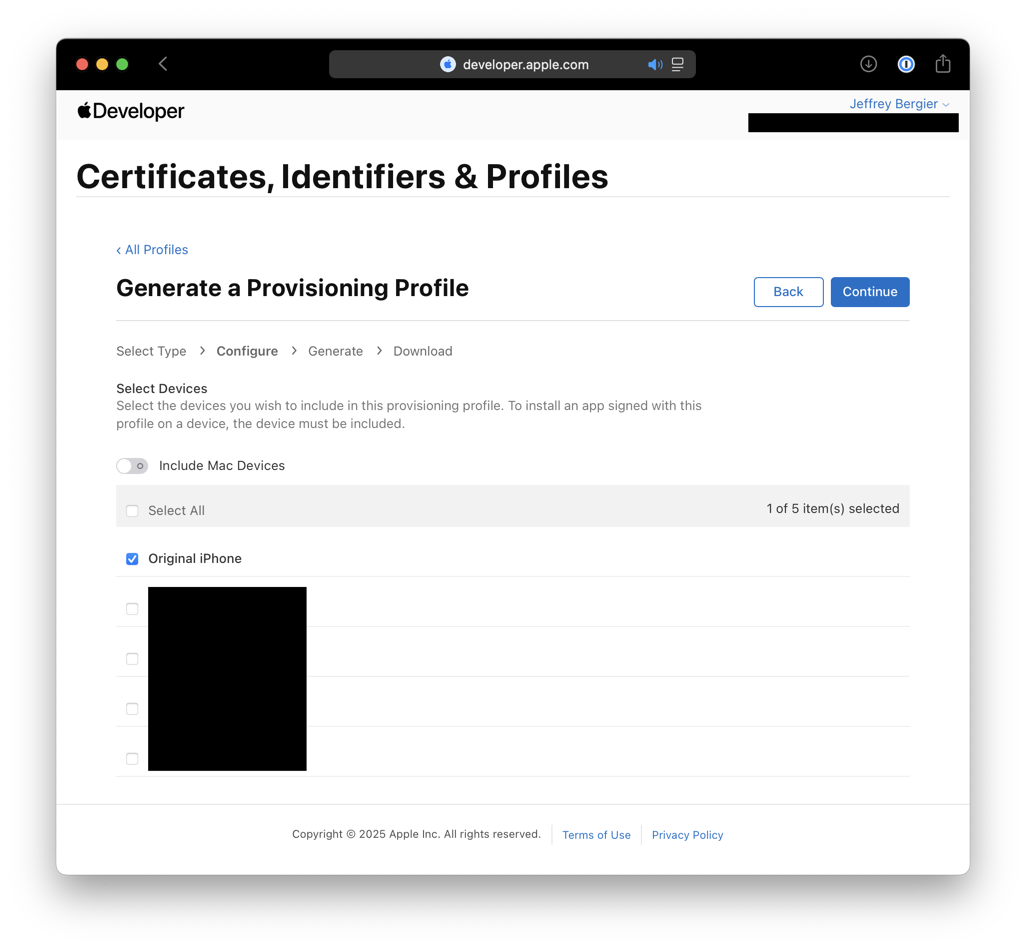The height and width of the screenshot is (949, 1026).
Task: Mute the tab audio speaker icon
Action: click(655, 65)
